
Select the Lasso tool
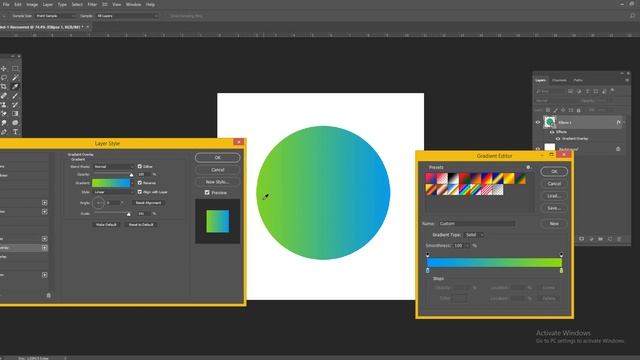click(x=4, y=78)
